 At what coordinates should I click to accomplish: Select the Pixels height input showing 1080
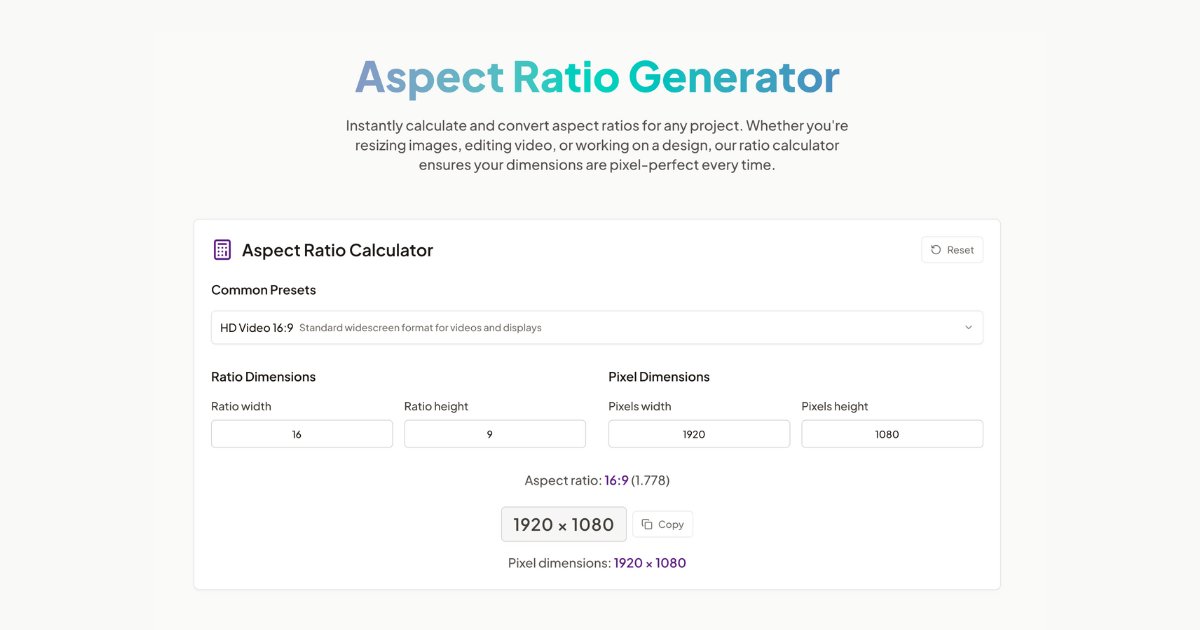[891, 434]
